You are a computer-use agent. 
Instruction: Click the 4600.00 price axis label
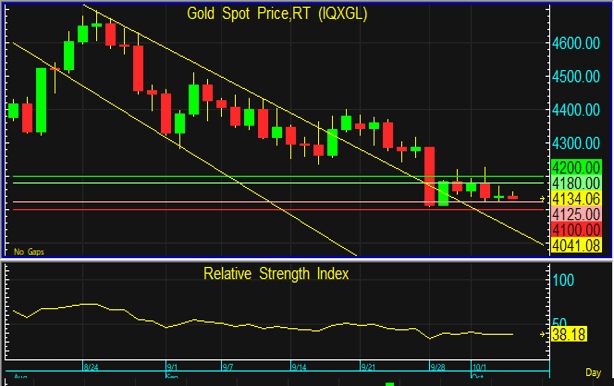pos(576,43)
